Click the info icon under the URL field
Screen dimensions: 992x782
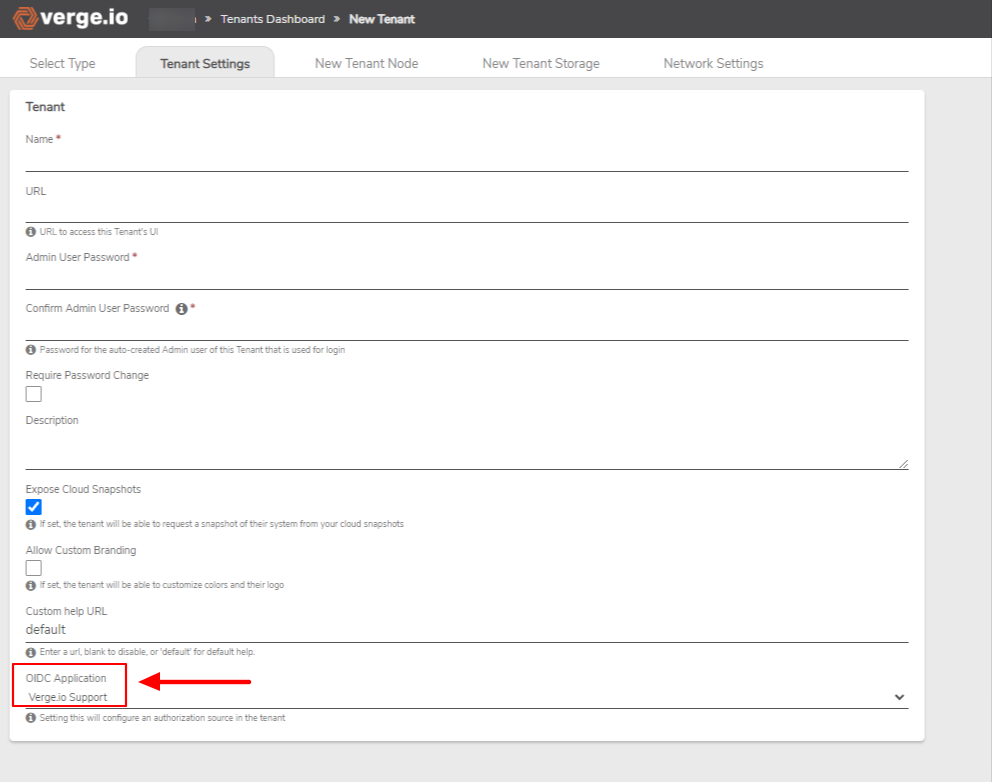31,231
